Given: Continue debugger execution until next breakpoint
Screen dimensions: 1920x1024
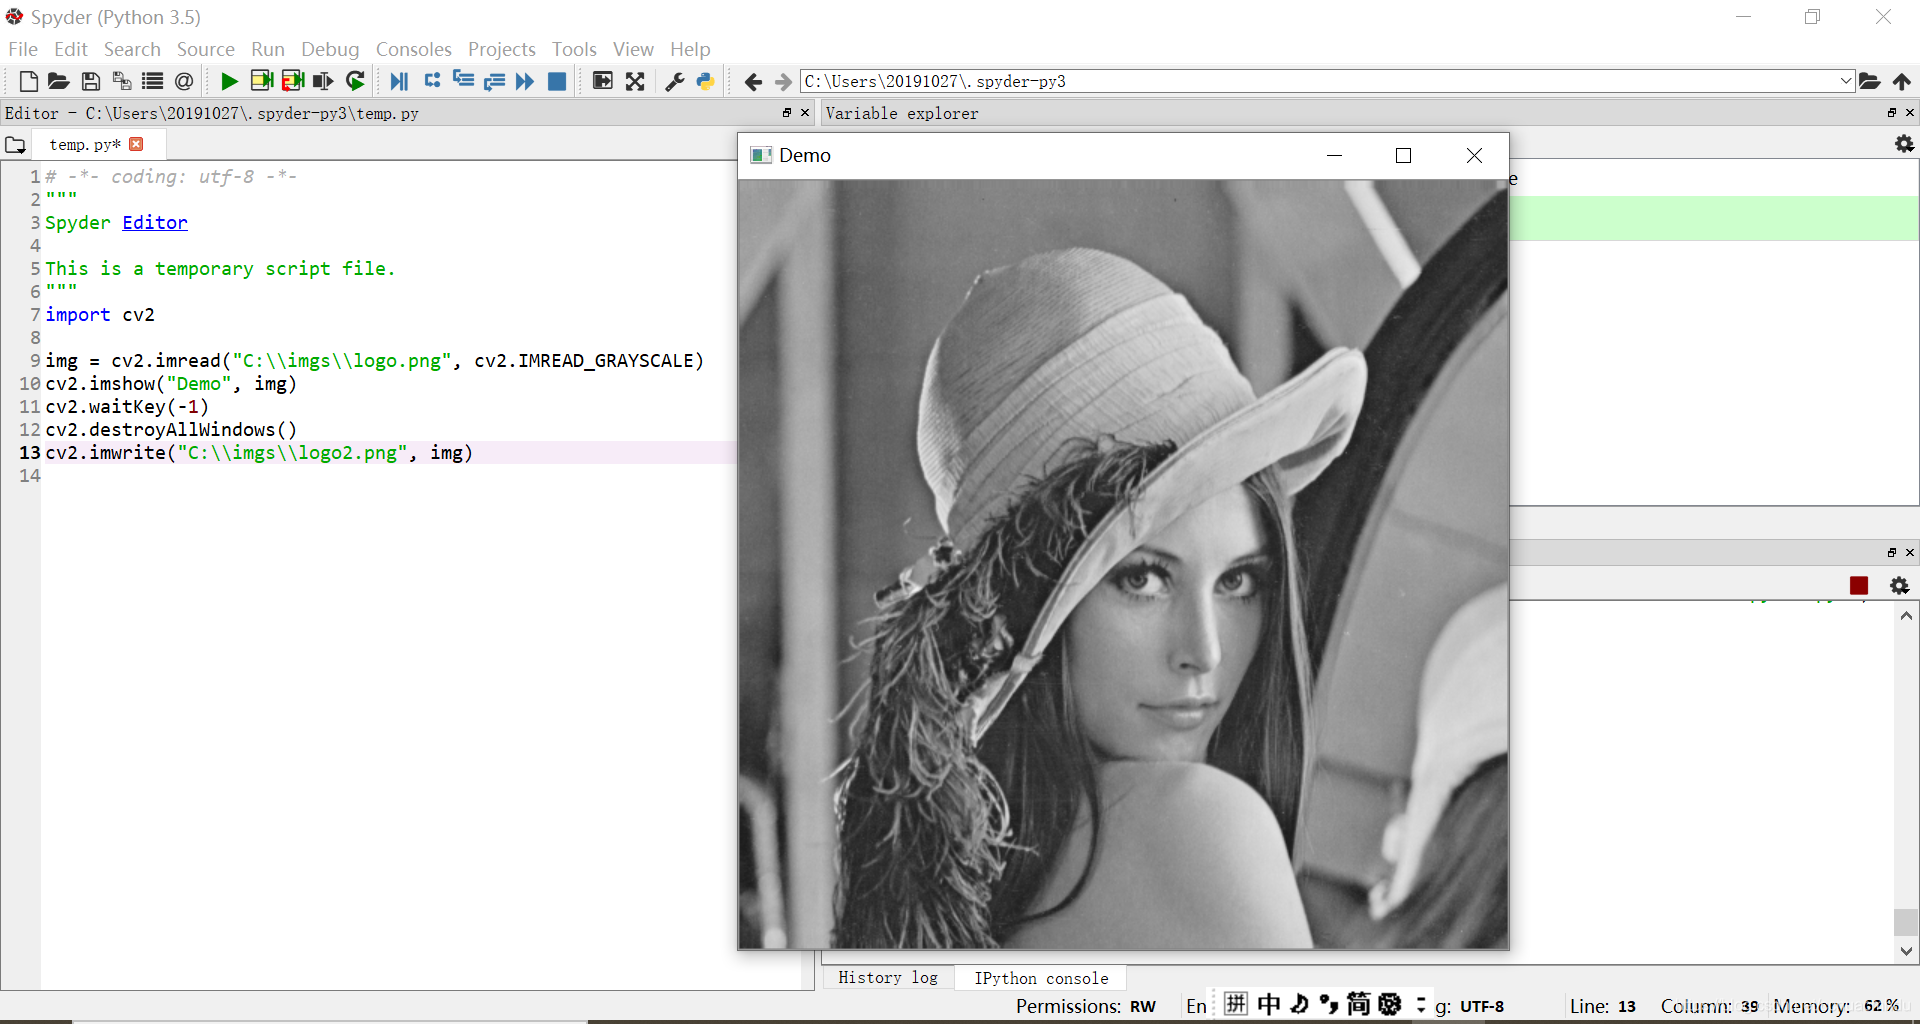Looking at the screenshot, I should point(525,81).
